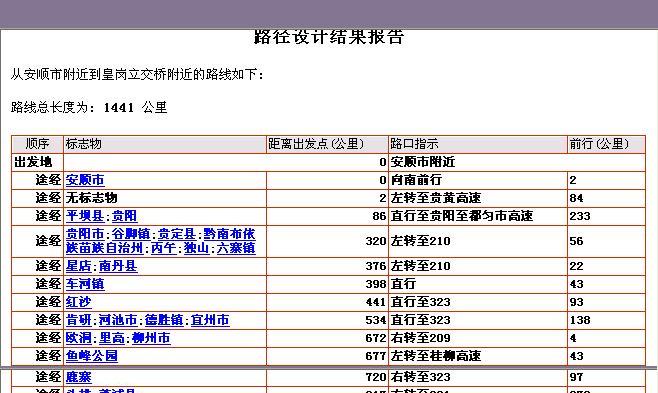Image resolution: width=658 pixels, height=393 pixels.
Task: Click the 柳州市 link
Action: click(x=151, y=338)
